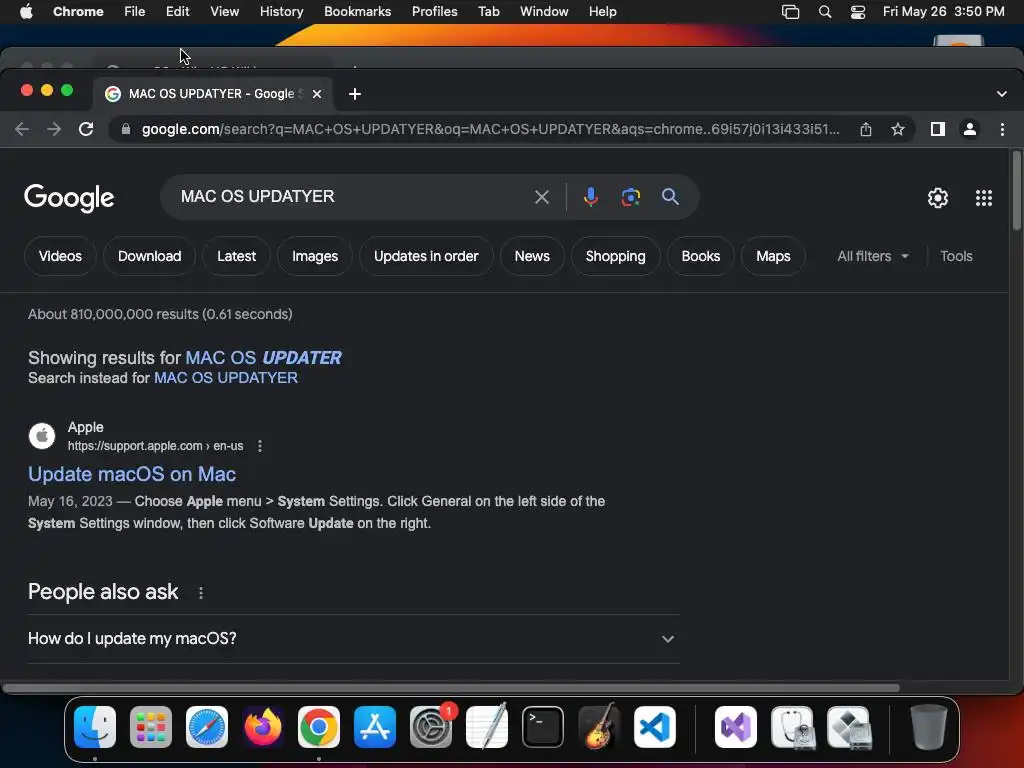Open Control Center in menu bar
This screenshot has height=768, width=1024.
pos(857,12)
